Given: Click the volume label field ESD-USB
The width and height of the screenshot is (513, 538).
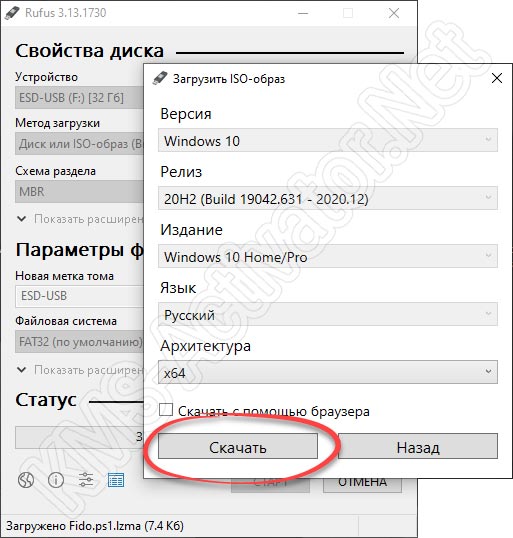Looking at the screenshot, I should [x=80, y=296].
